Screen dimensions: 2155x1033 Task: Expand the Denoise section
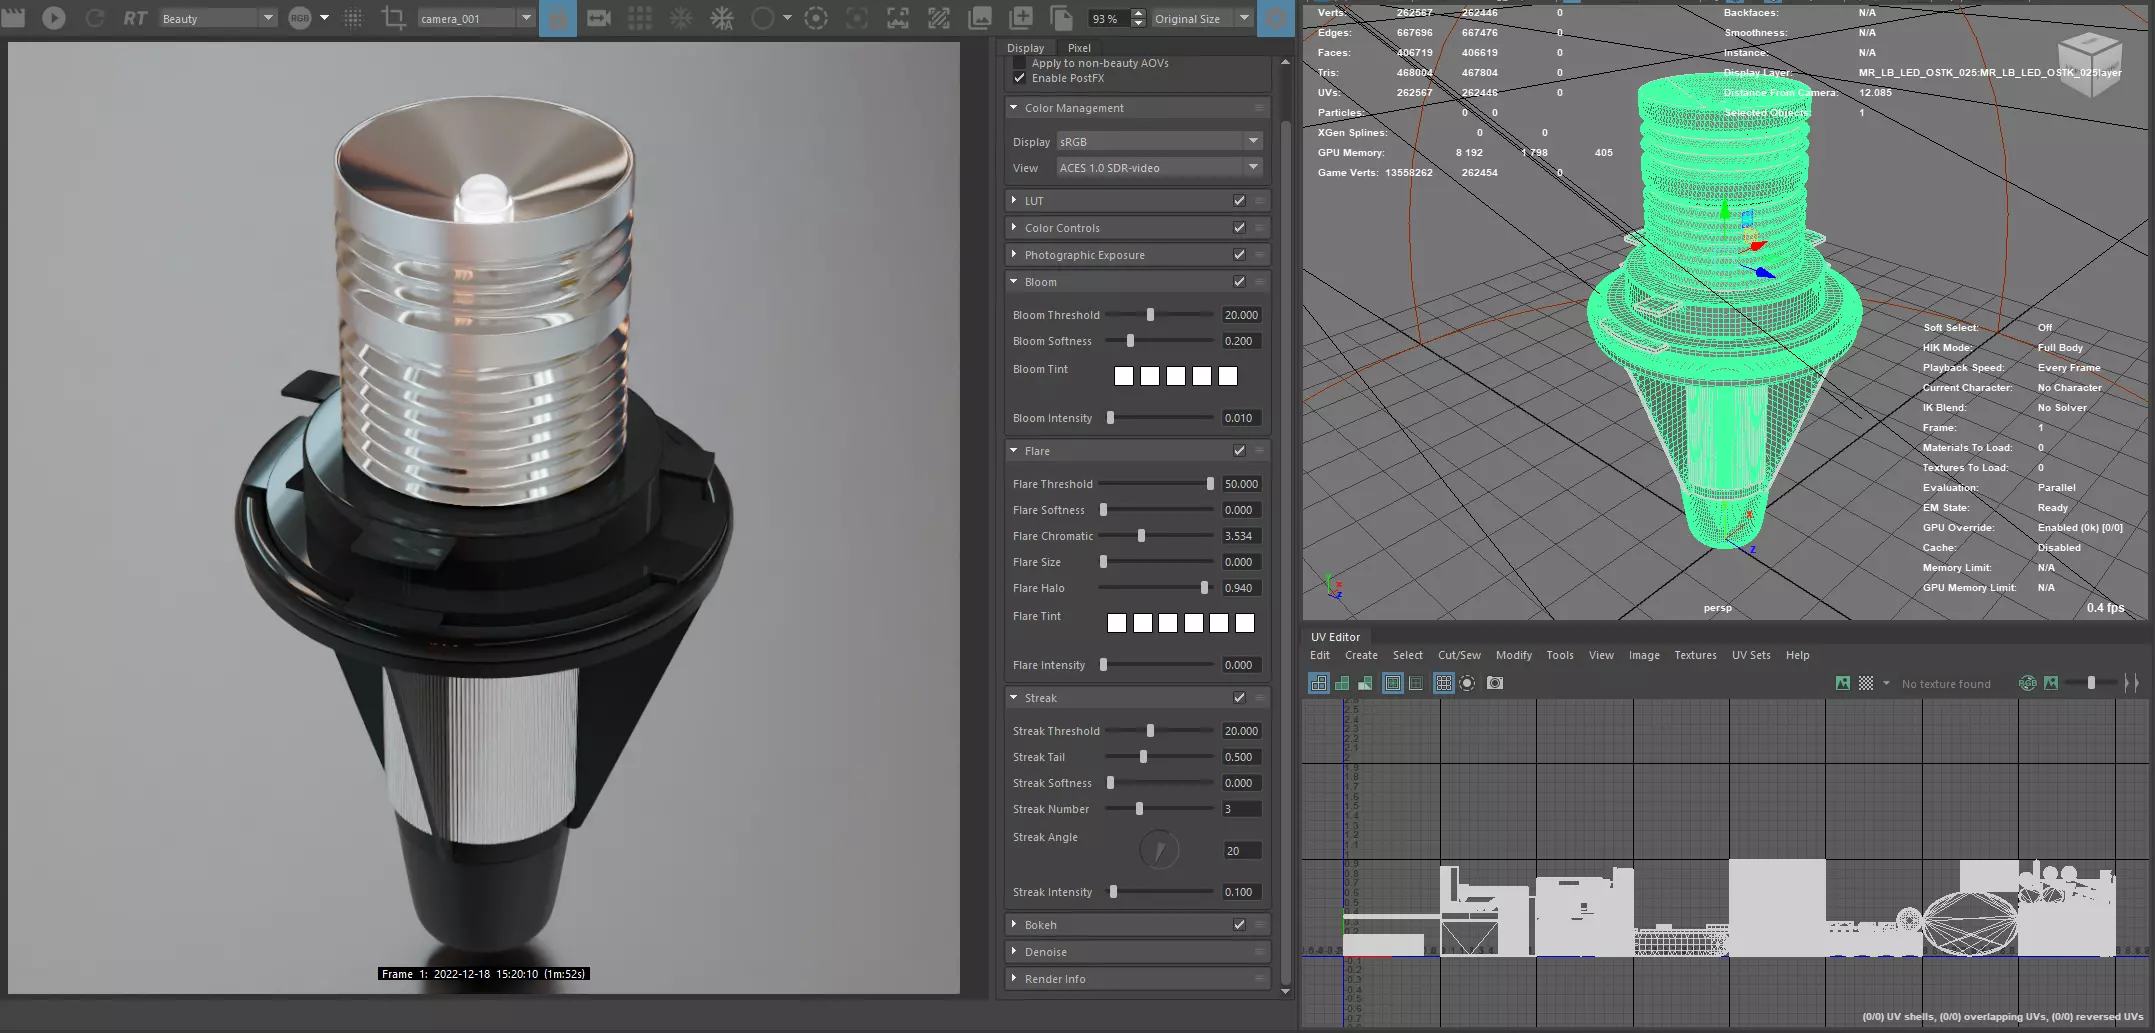(x=1137, y=952)
